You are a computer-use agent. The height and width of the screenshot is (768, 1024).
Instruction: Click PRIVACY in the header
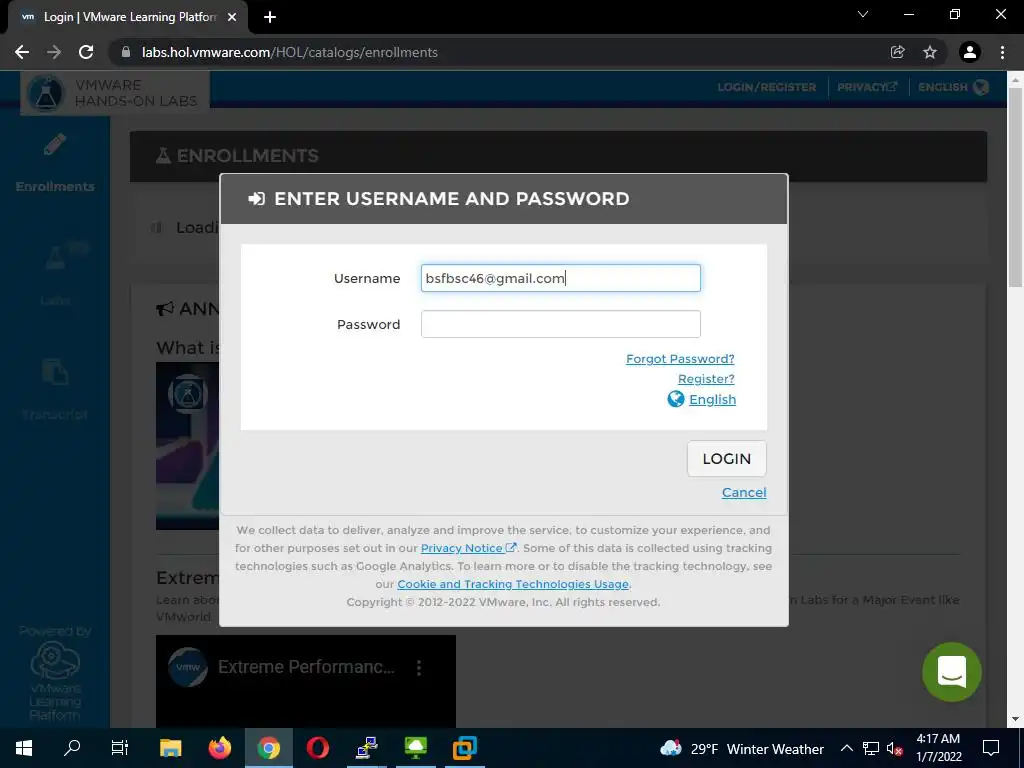click(867, 87)
